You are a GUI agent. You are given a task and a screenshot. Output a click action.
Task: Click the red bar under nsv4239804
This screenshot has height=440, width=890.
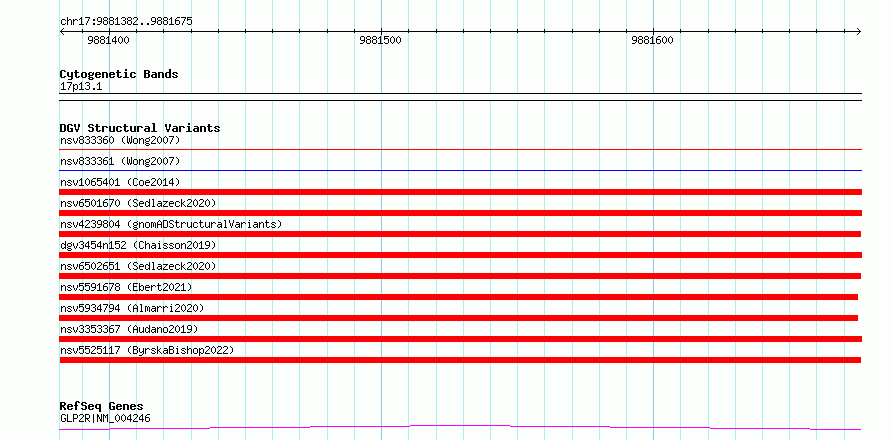coord(460,234)
